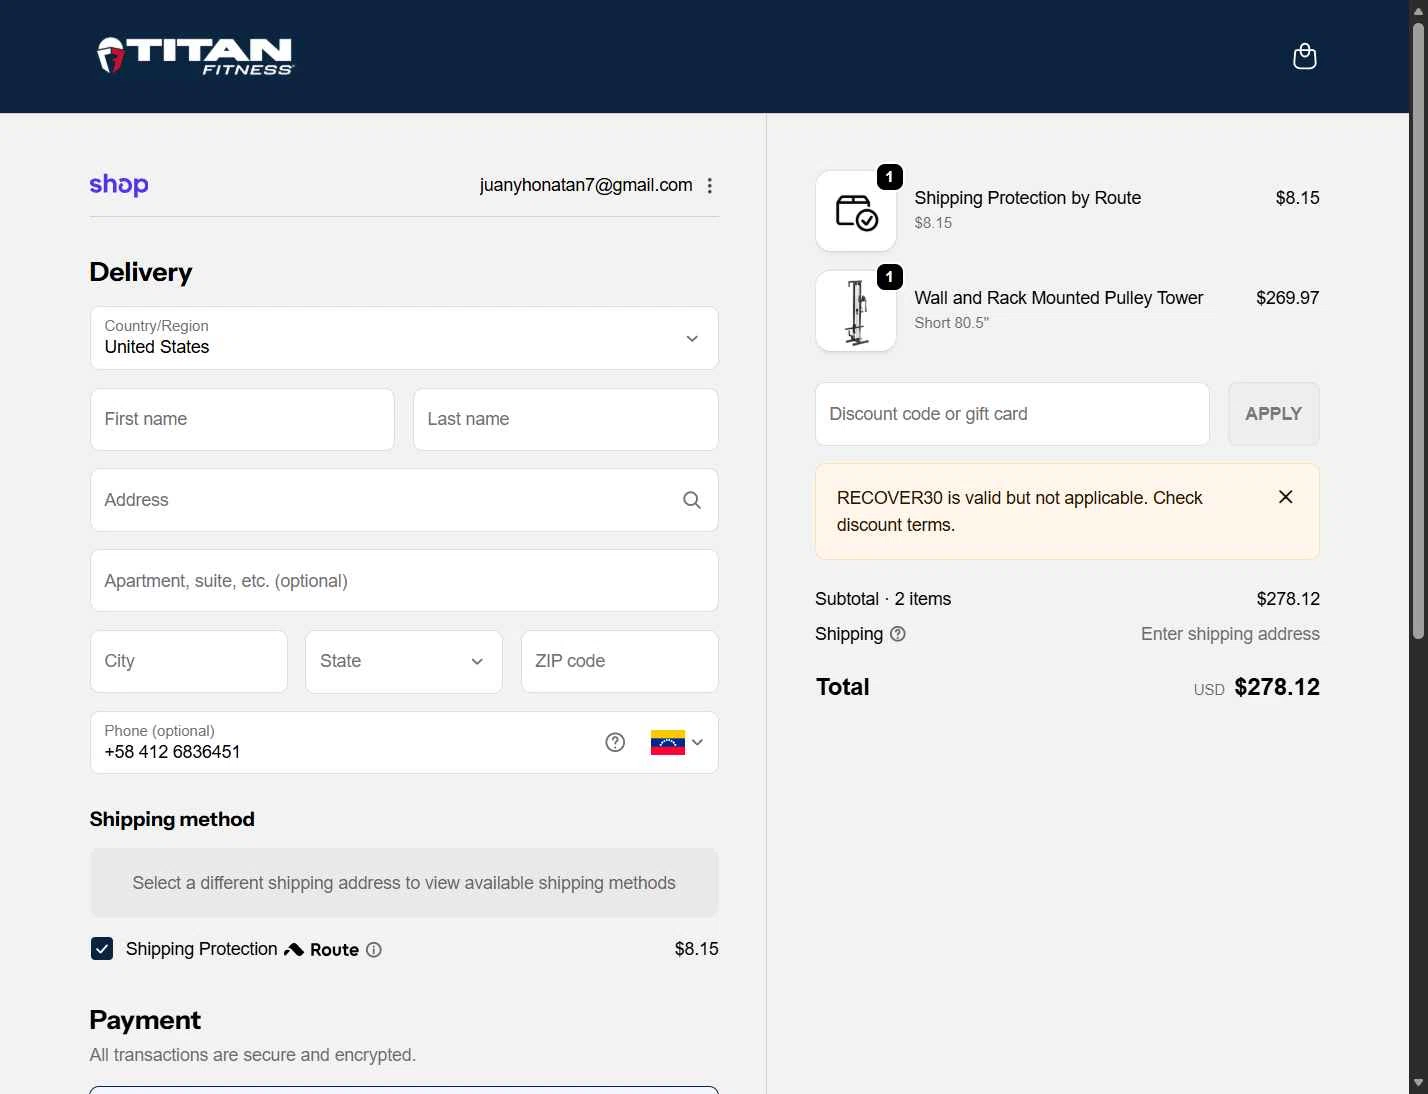This screenshot has width=1428, height=1094.
Task: Dismiss the RECOVER30 discount notice
Action: point(1286,497)
